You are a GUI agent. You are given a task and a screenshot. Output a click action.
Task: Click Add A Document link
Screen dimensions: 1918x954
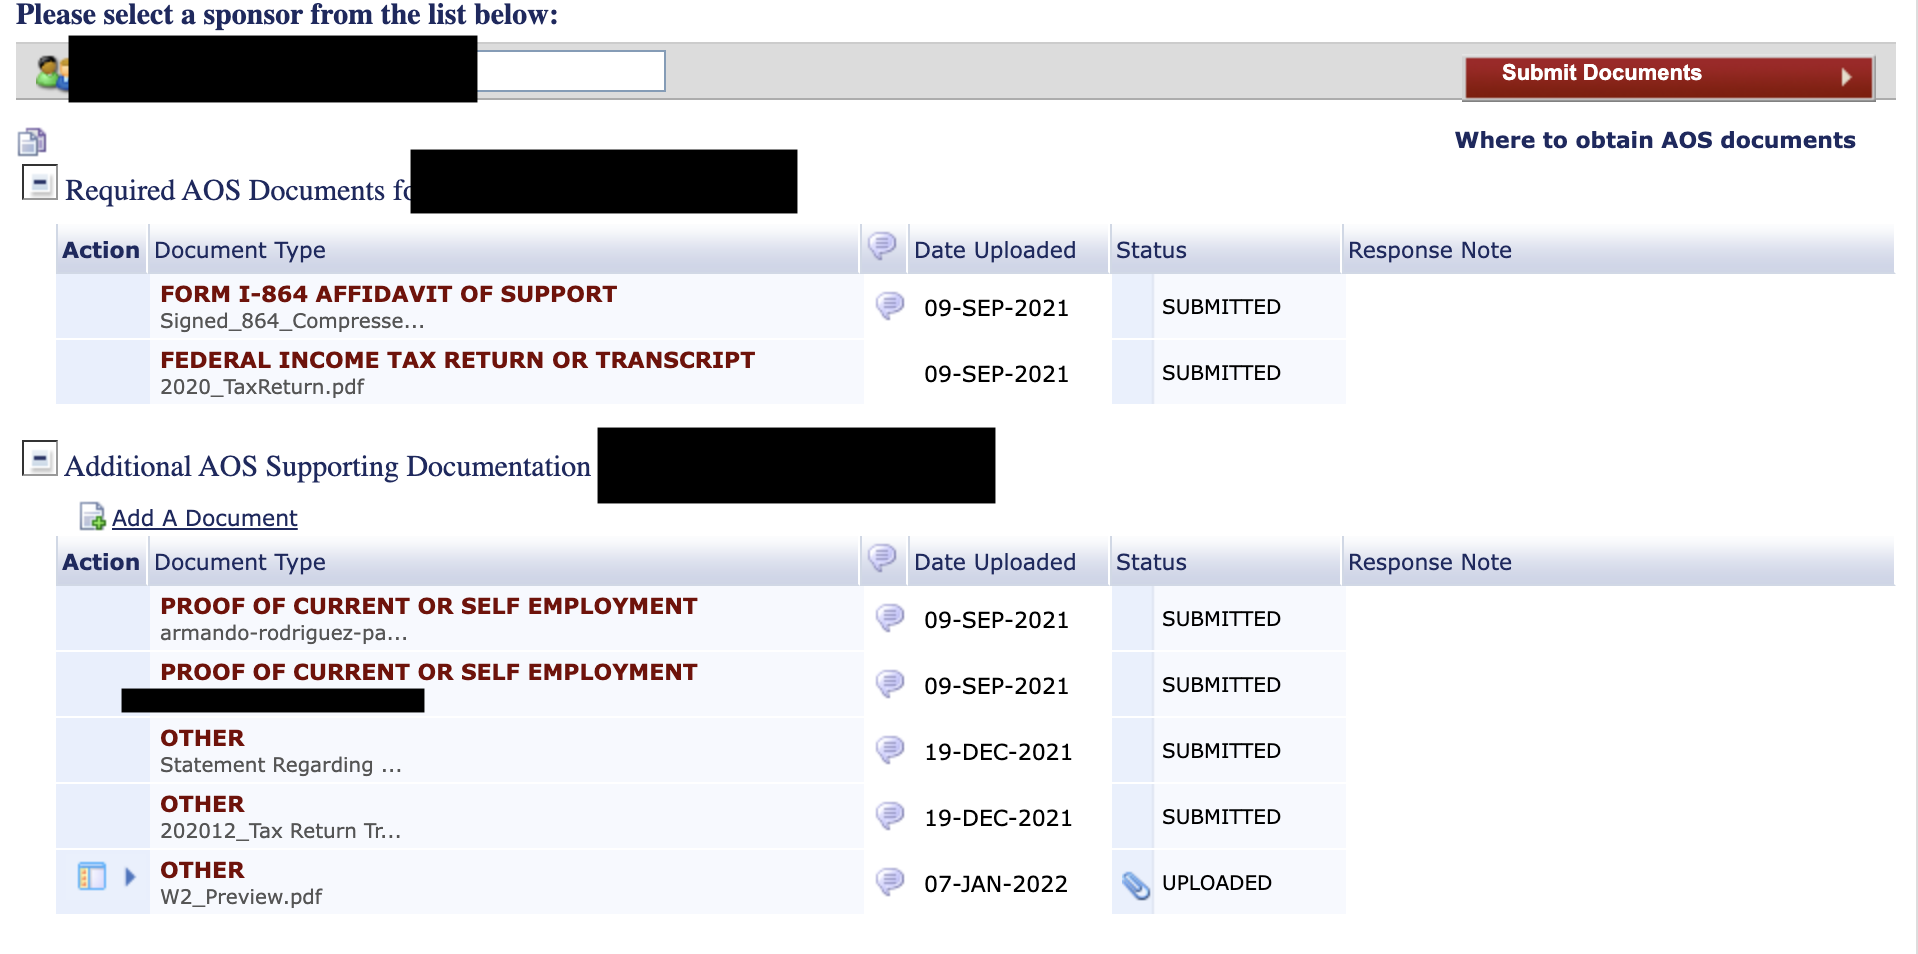click(x=204, y=518)
